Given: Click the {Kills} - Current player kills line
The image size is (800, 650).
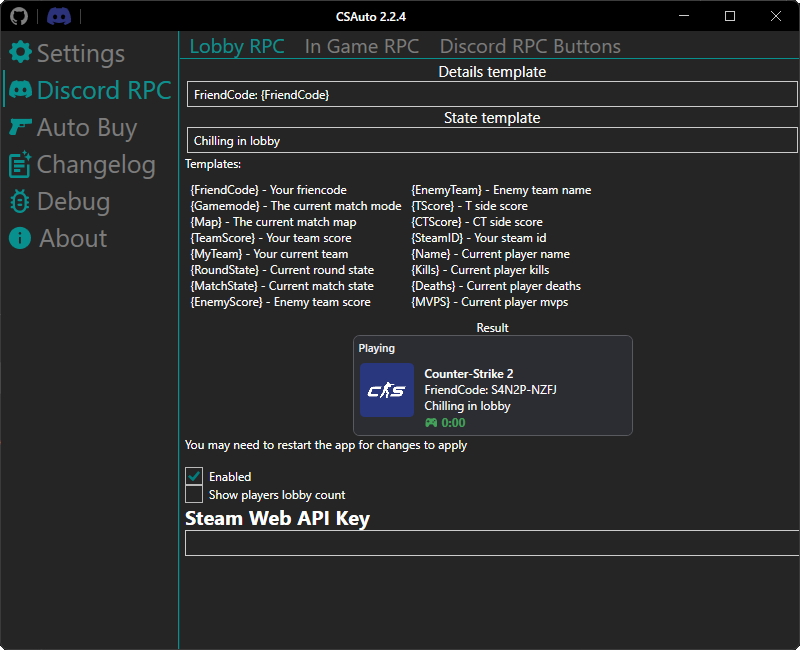Looking at the screenshot, I should pyautogui.click(x=480, y=270).
